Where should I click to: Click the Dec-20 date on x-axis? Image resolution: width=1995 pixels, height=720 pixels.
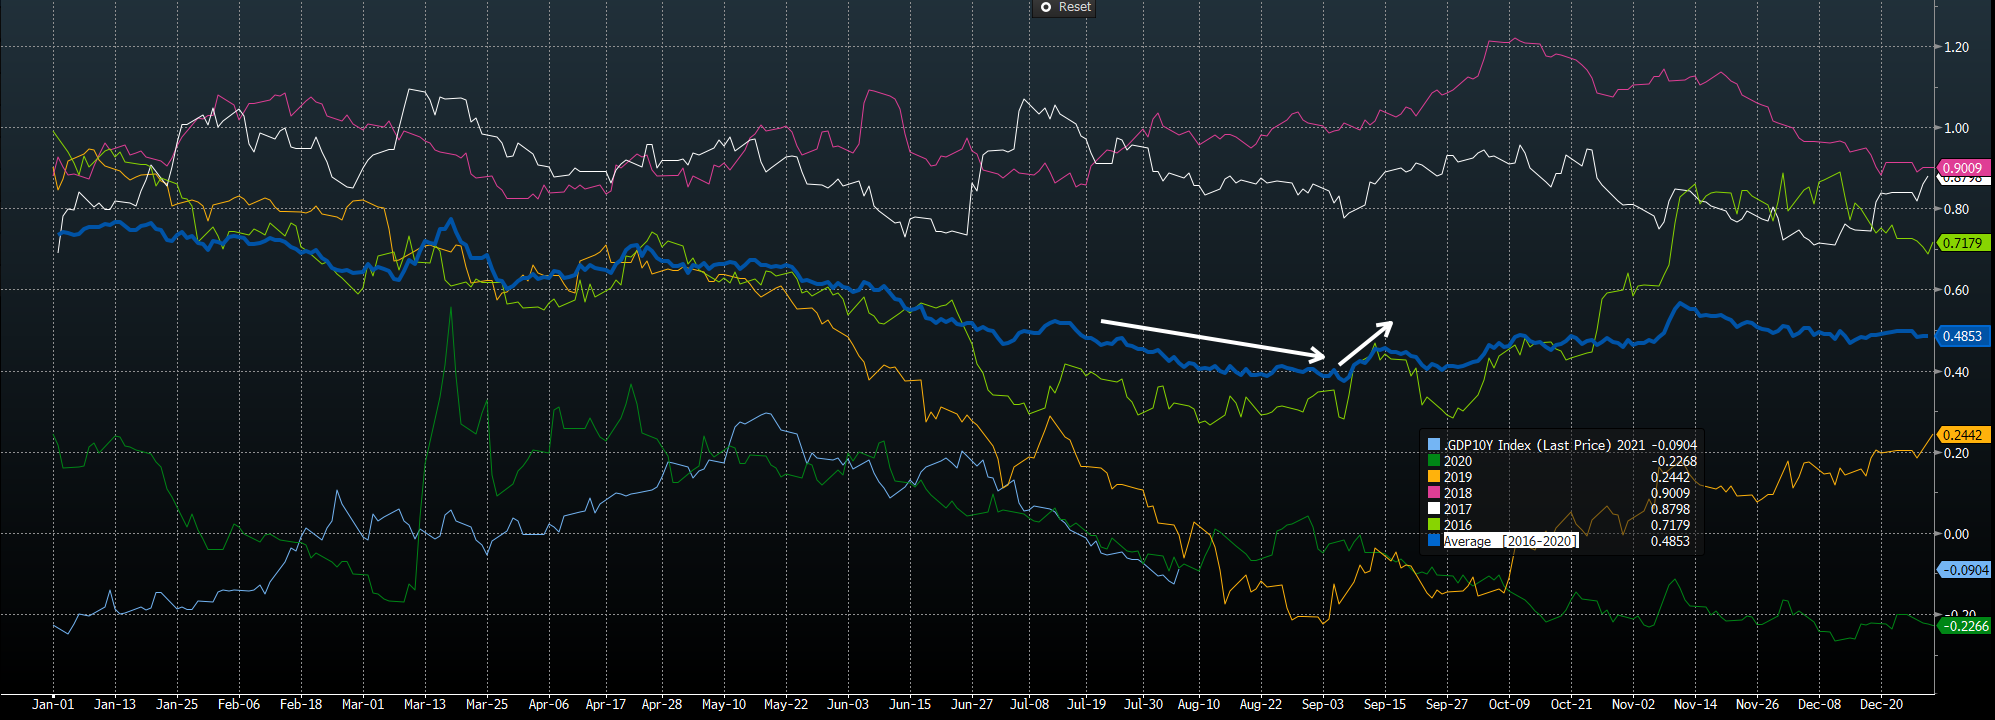tap(1881, 704)
